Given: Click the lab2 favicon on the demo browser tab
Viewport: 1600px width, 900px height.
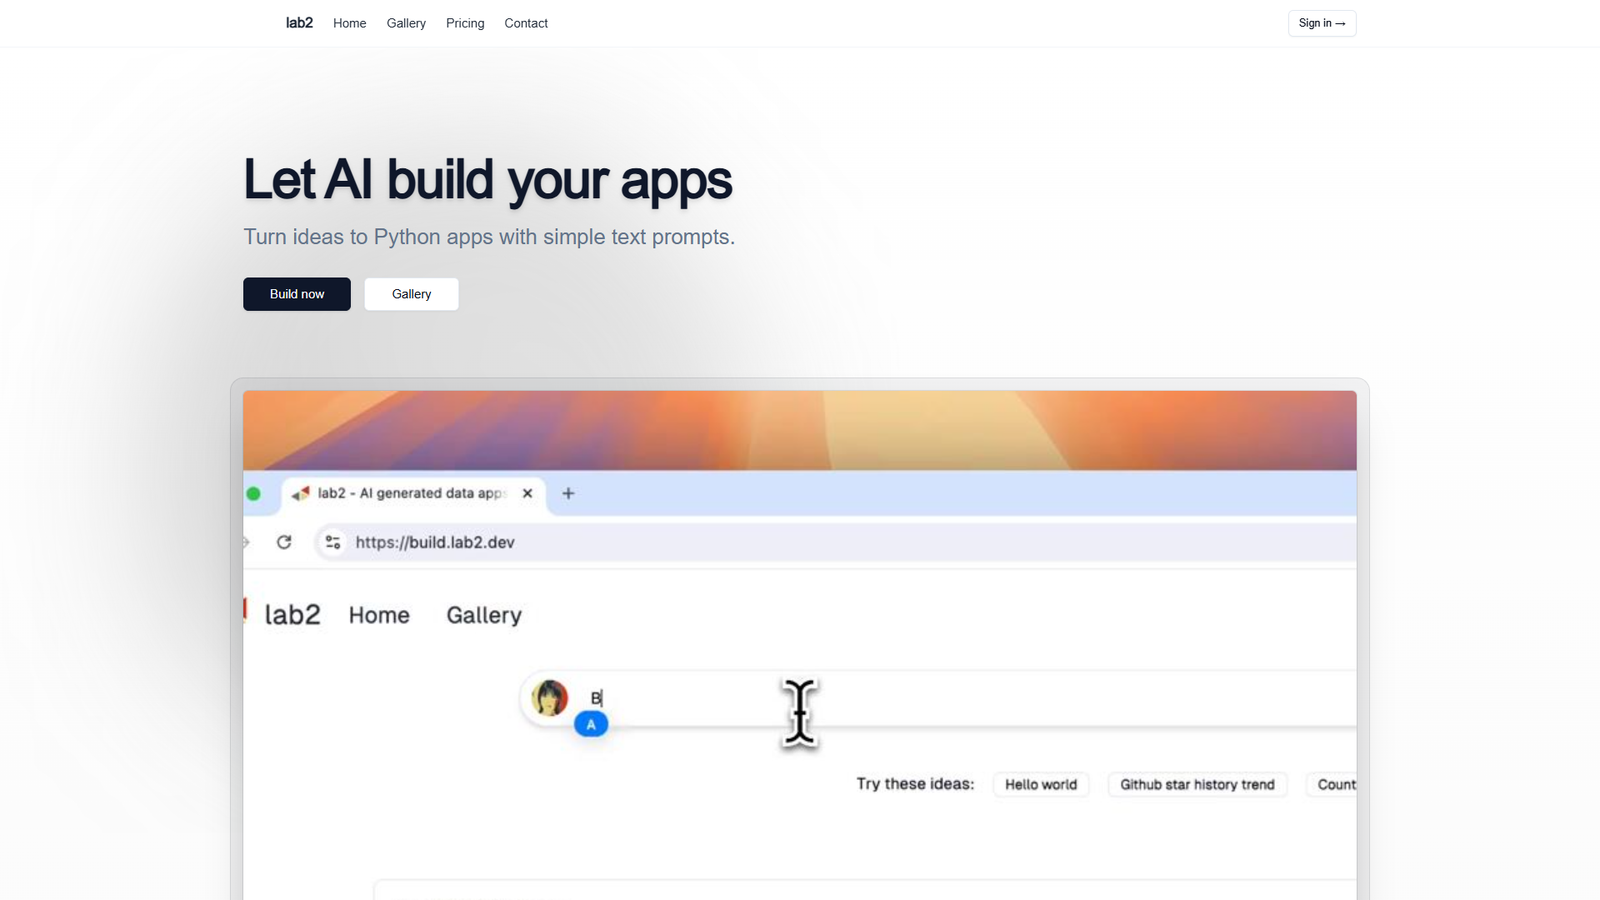Looking at the screenshot, I should pos(301,493).
